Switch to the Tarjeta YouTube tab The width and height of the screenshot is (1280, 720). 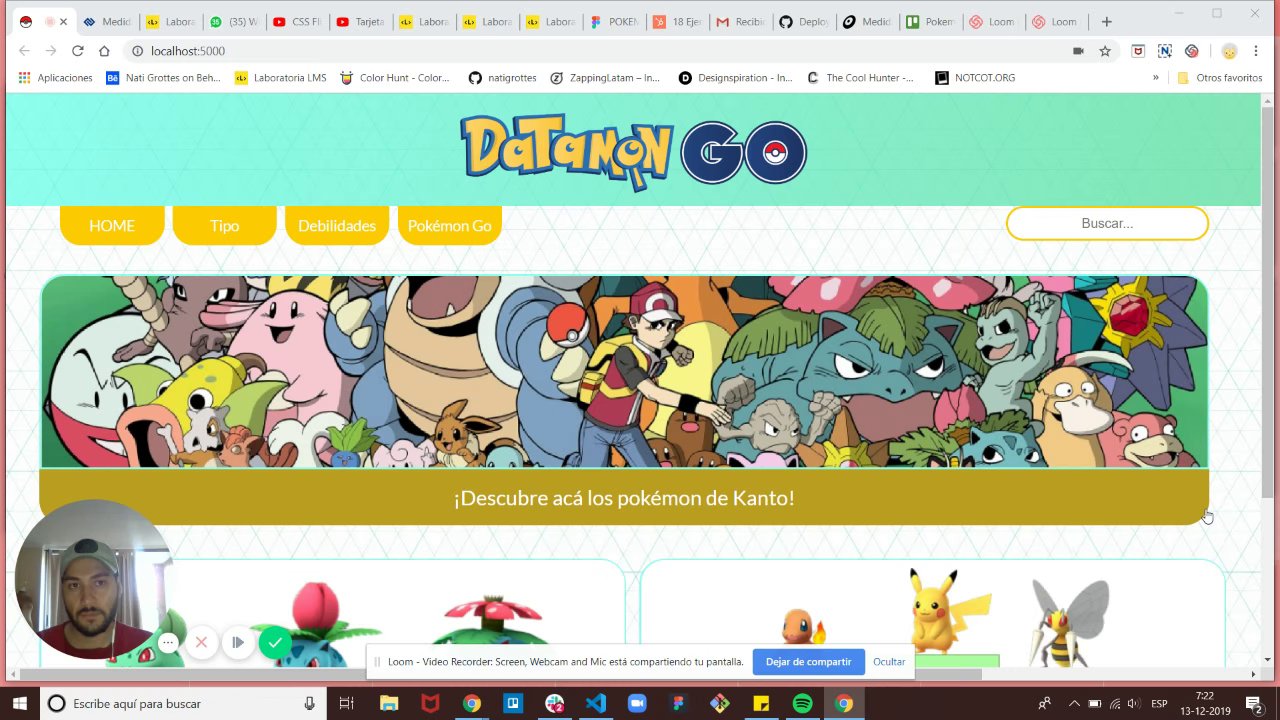pyautogui.click(x=361, y=21)
